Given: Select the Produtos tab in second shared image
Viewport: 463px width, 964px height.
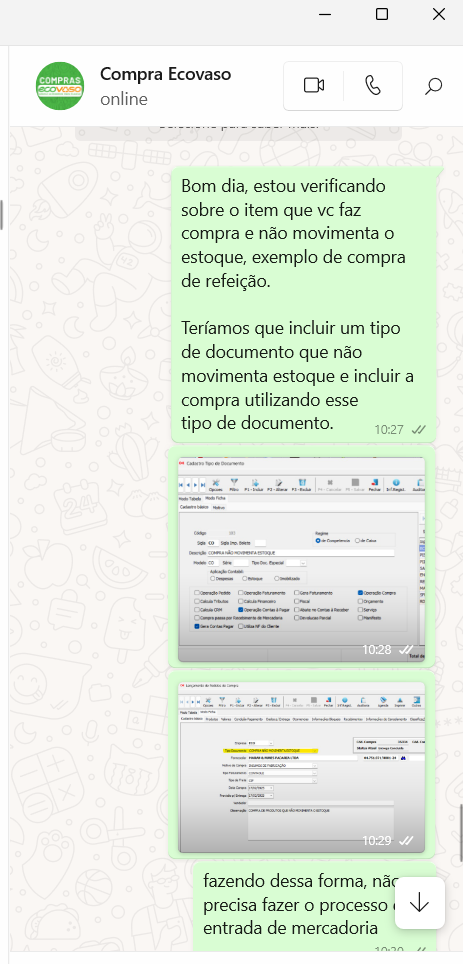Looking at the screenshot, I should (x=212, y=719).
